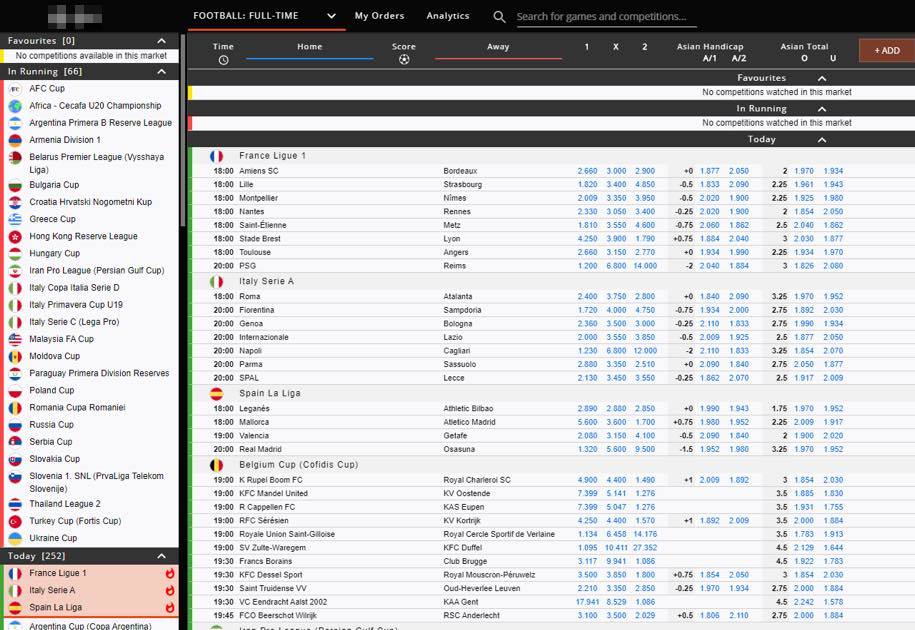The image size is (915, 630).
Task: Click the Ukraine flag icon in sidebar
Action: 15,538
